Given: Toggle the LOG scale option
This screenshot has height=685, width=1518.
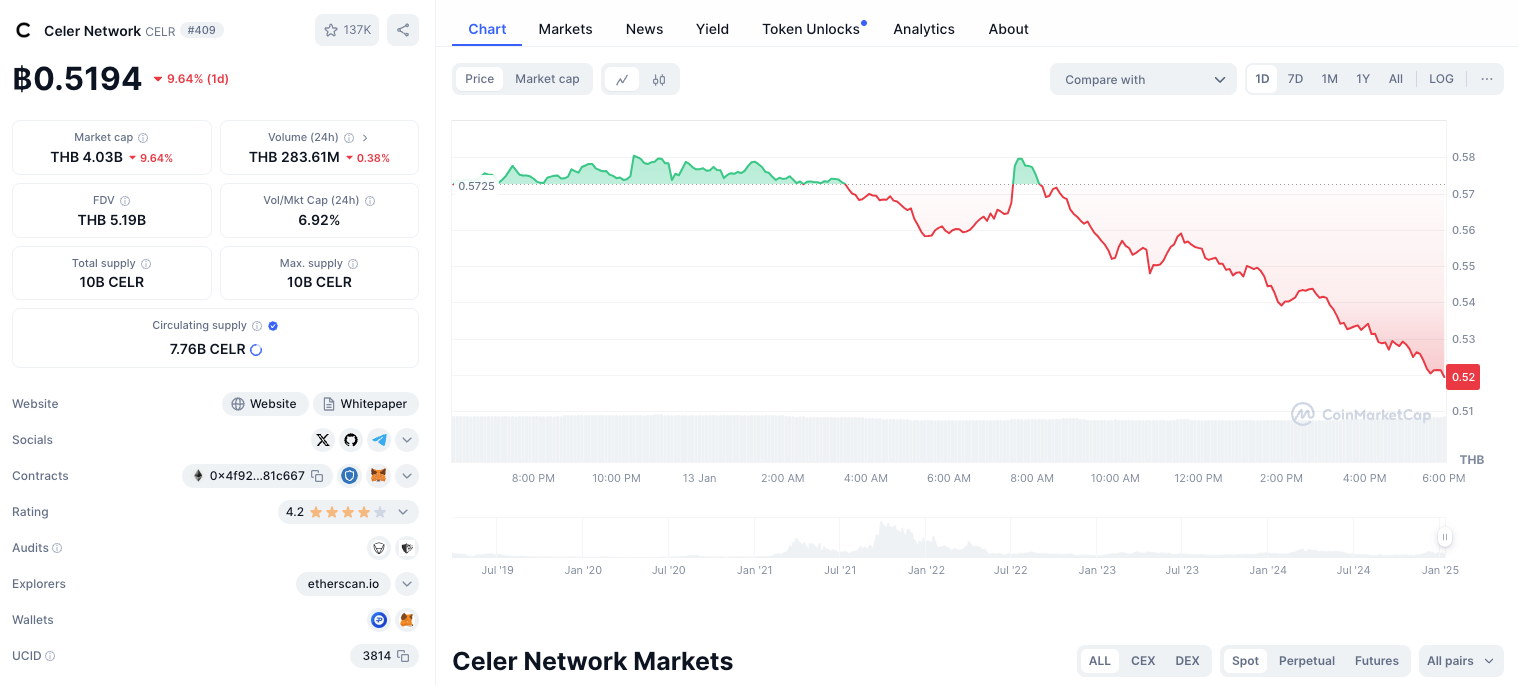Looking at the screenshot, I should point(1441,79).
